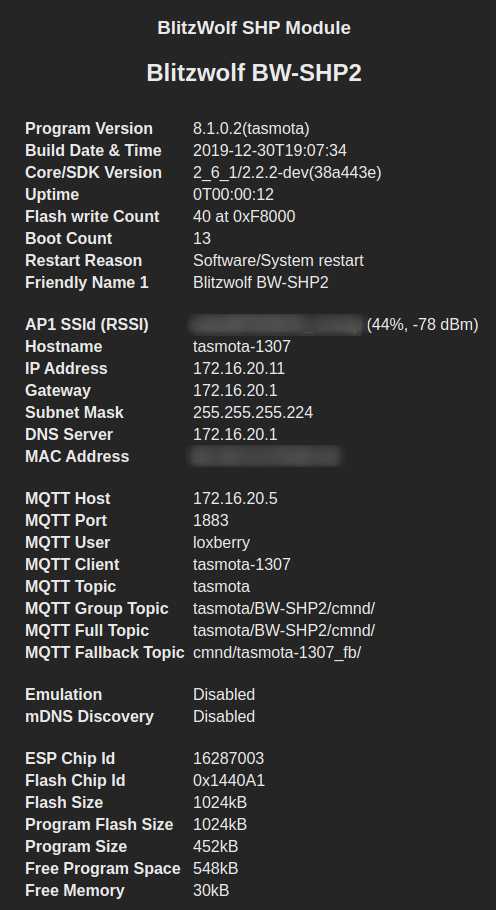Image resolution: width=496 pixels, height=910 pixels.
Task: Click the Hostname value tasmota-1307
Action: 241,347
